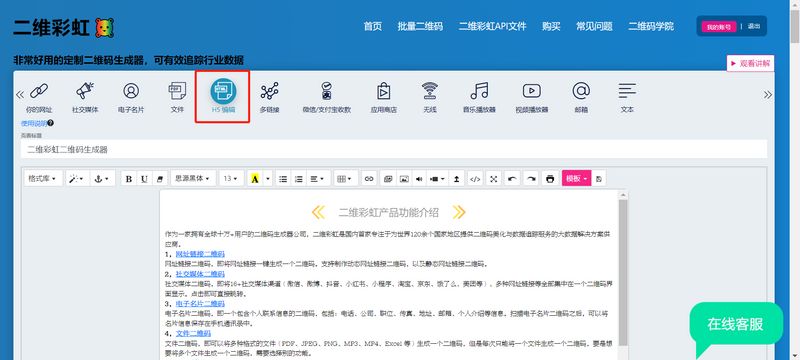Toggle bold formatting in editor

tap(129, 178)
